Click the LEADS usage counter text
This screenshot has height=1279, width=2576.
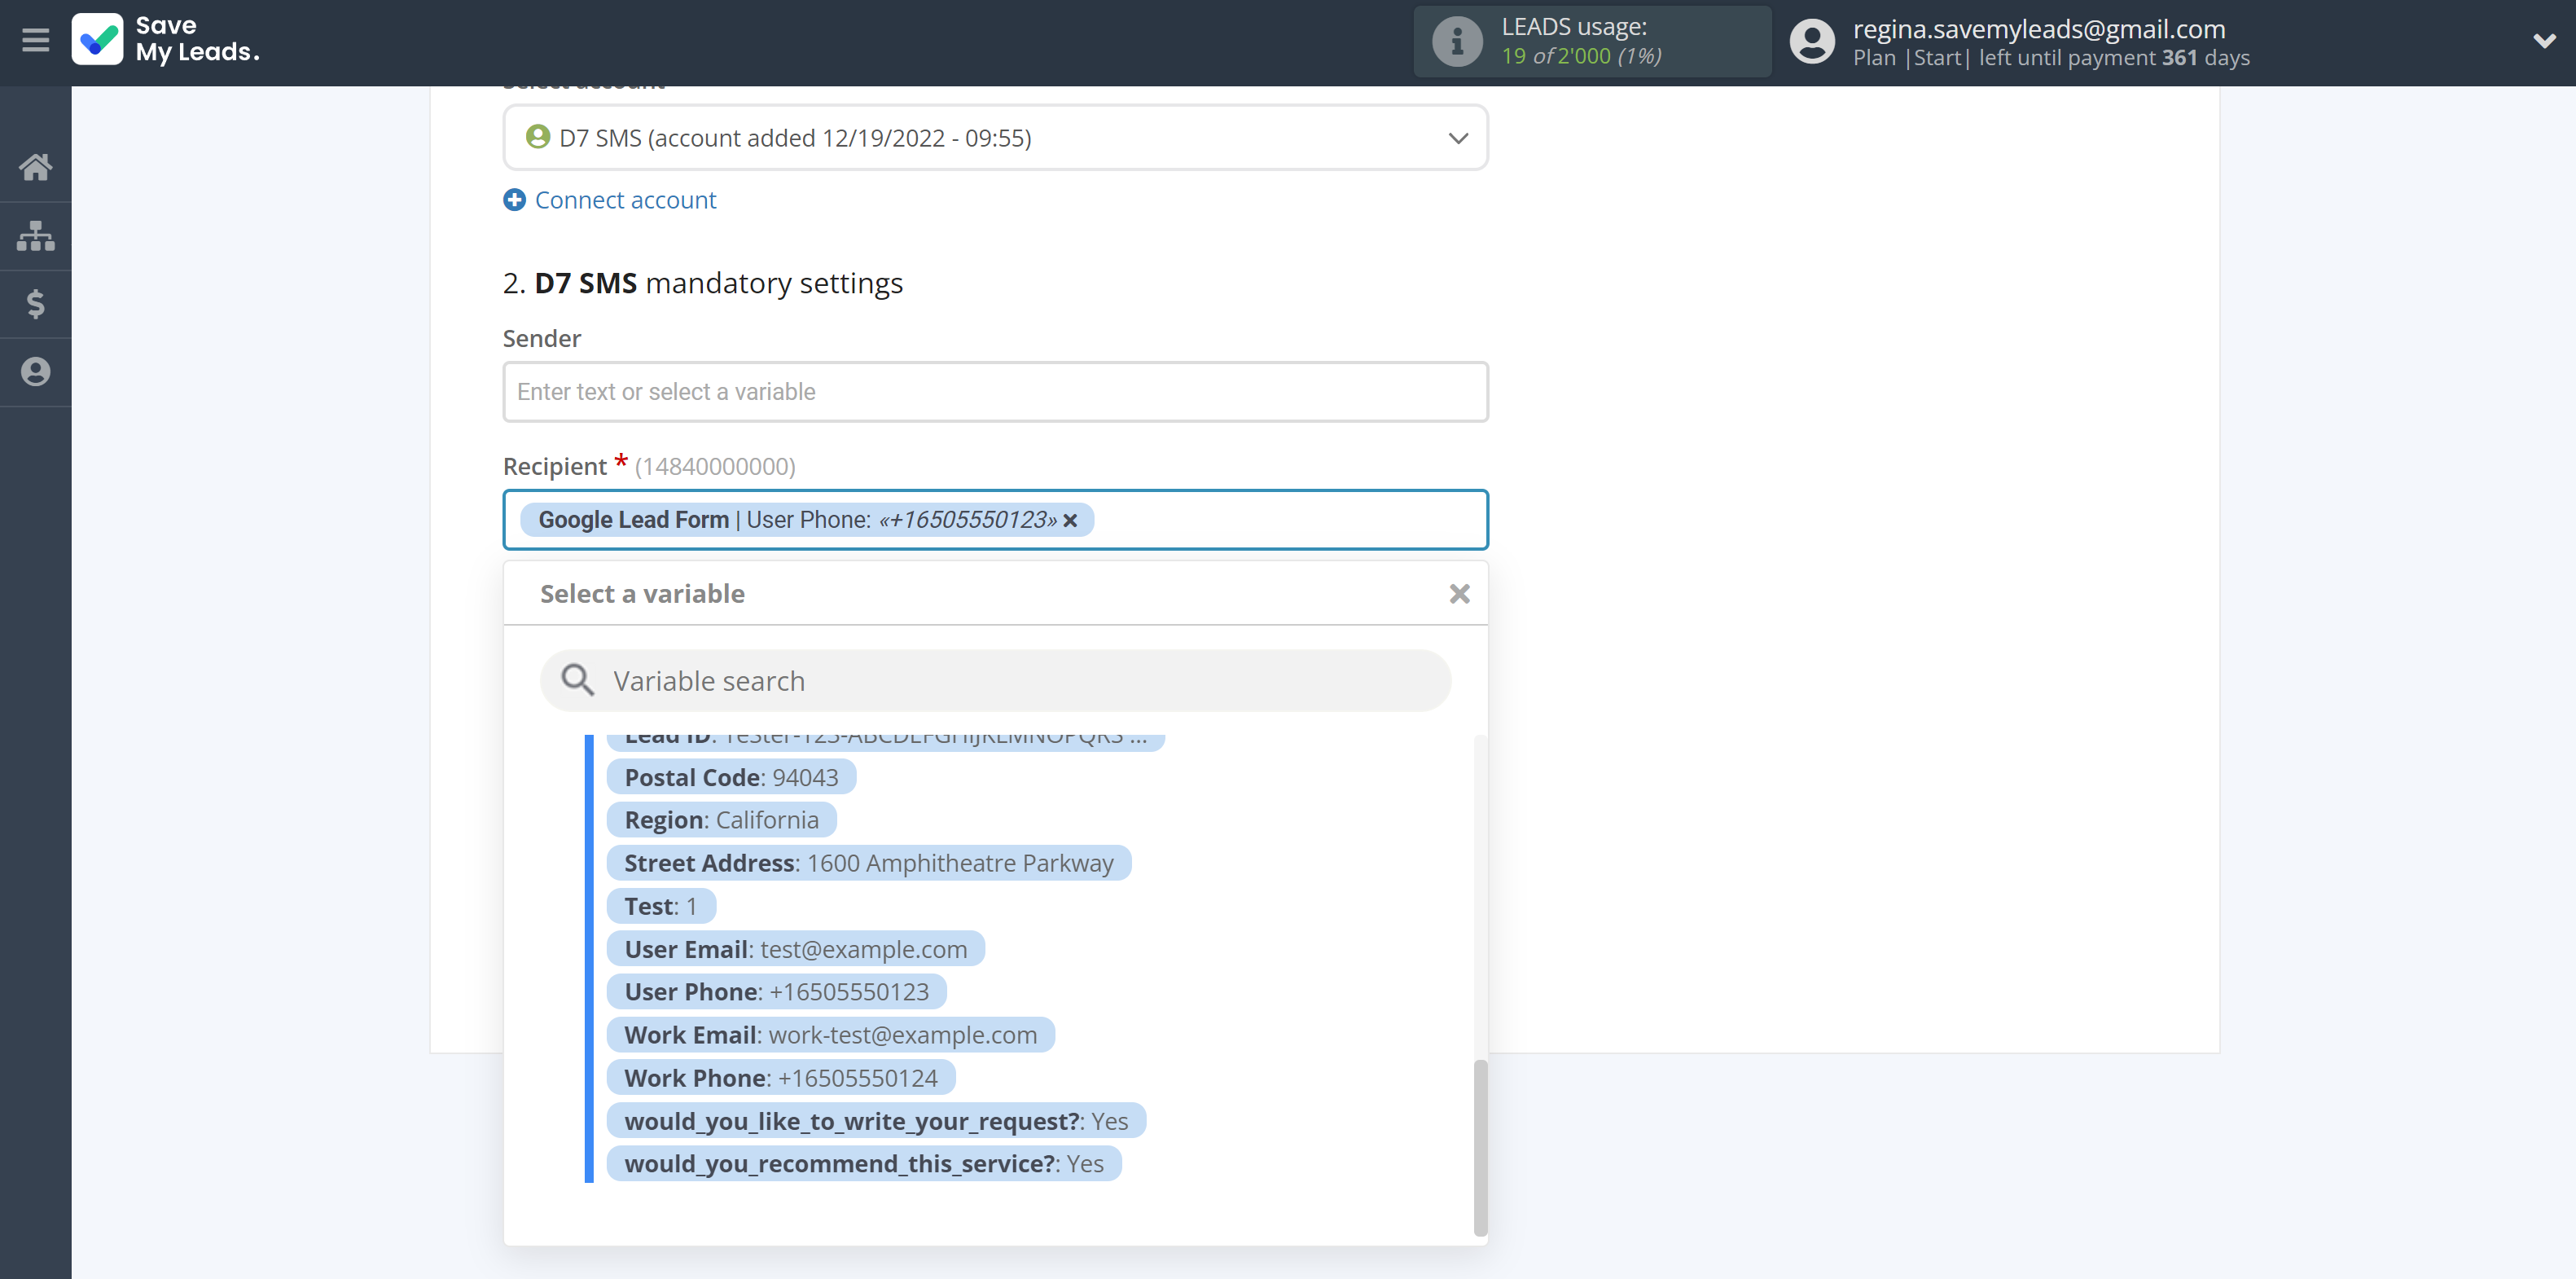(1581, 56)
